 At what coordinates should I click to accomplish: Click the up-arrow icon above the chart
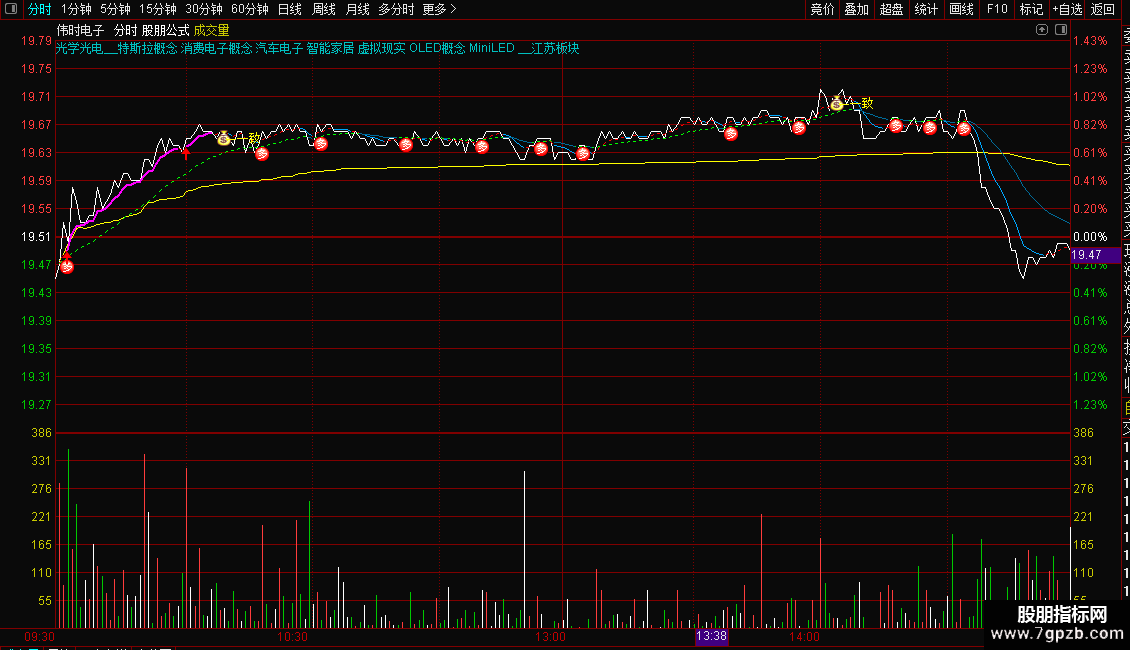(1041, 30)
